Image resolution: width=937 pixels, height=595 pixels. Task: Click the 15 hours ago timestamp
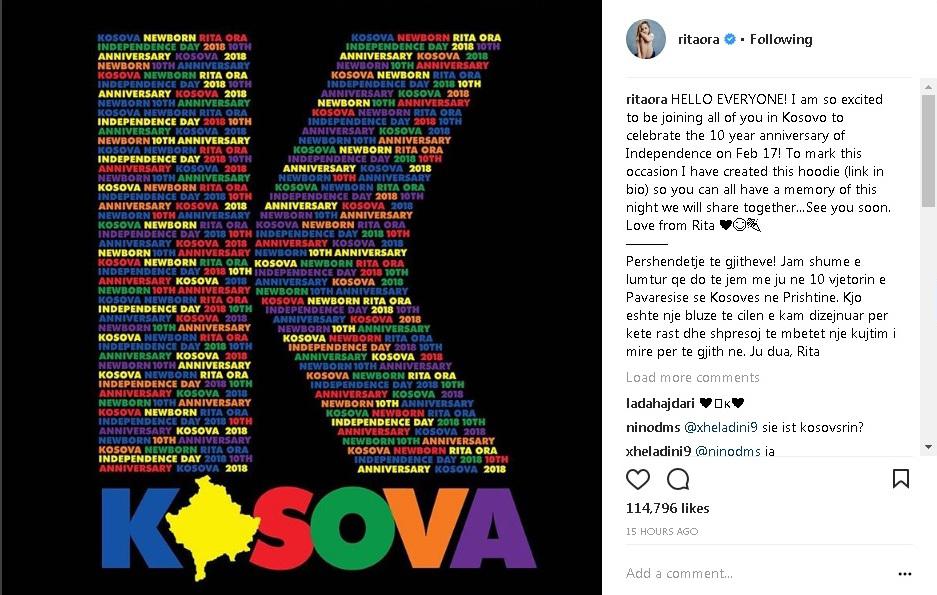[662, 531]
